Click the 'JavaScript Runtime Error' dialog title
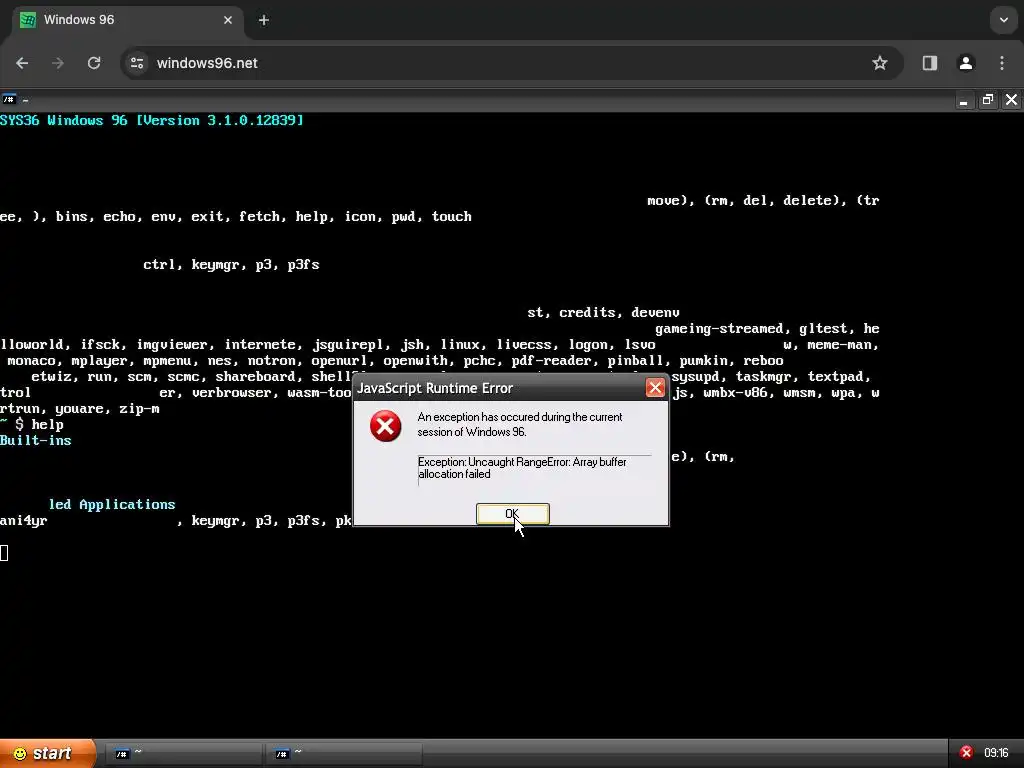The image size is (1024, 768). 435,389
